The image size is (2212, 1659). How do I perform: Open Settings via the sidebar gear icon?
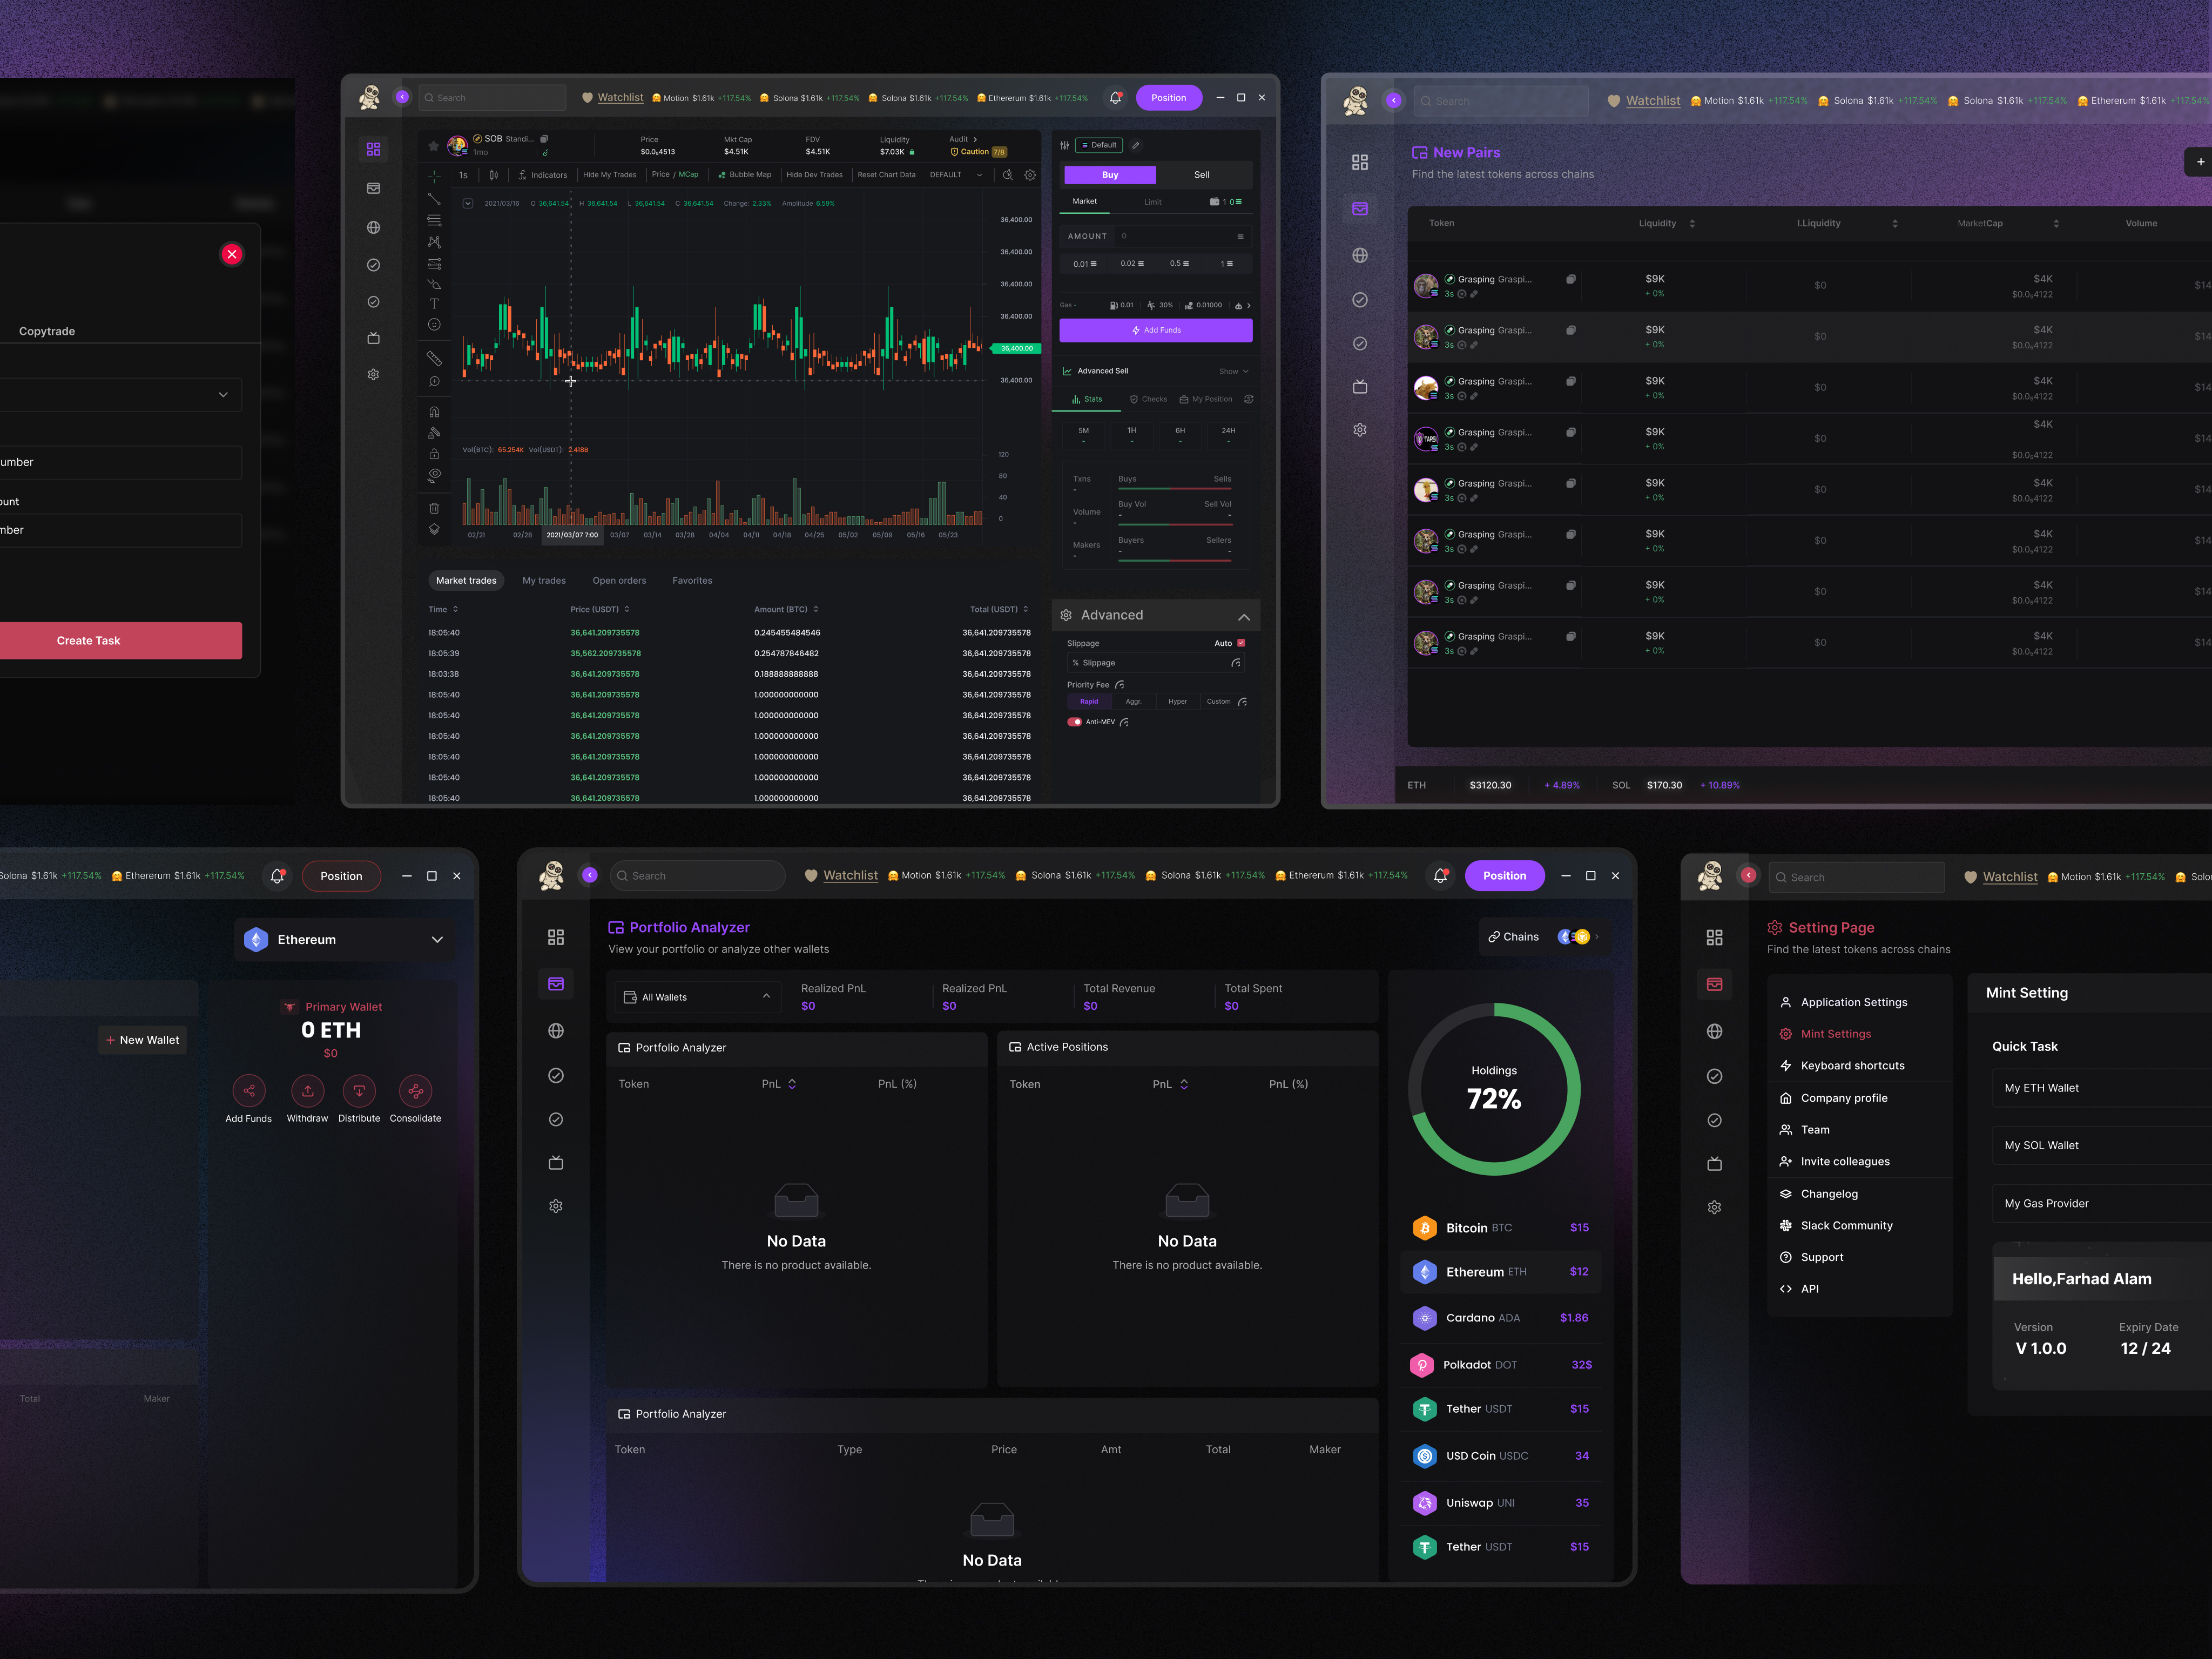coord(373,374)
